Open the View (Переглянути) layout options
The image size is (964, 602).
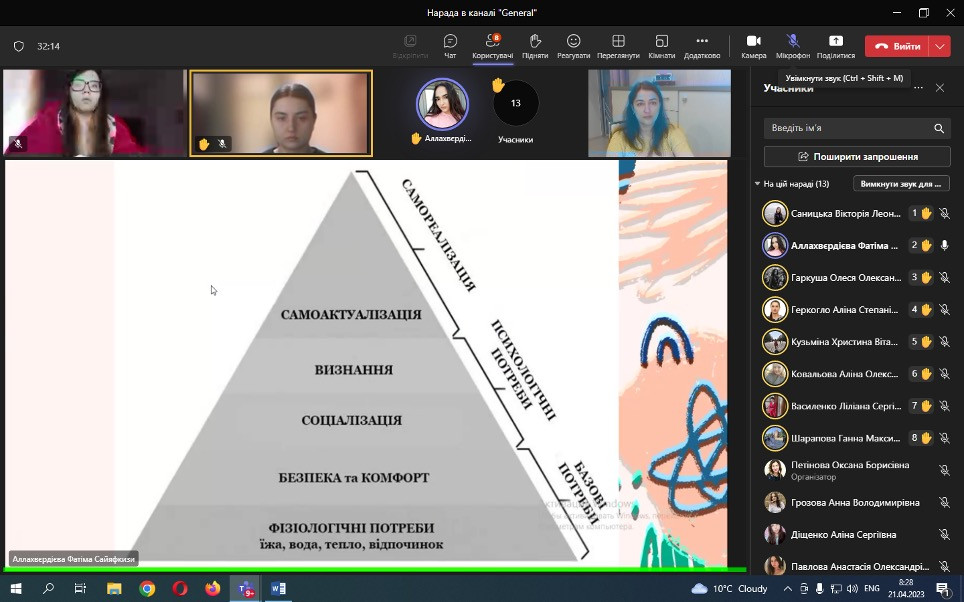click(x=618, y=45)
